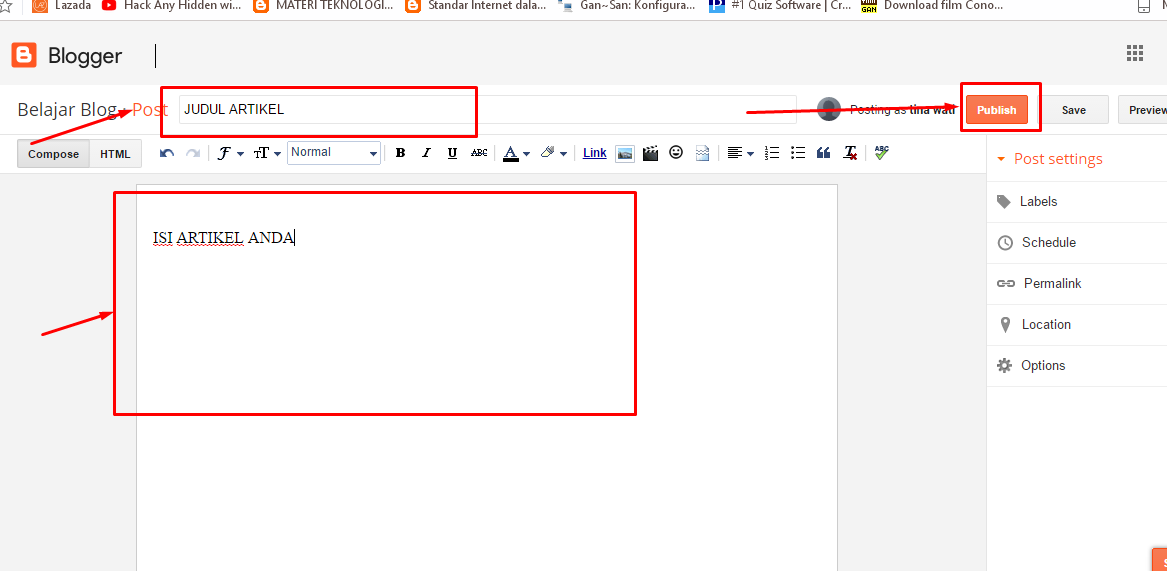Open the #1 Quiz Software bookmark
The image size is (1167, 571).
tap(779, 6)
